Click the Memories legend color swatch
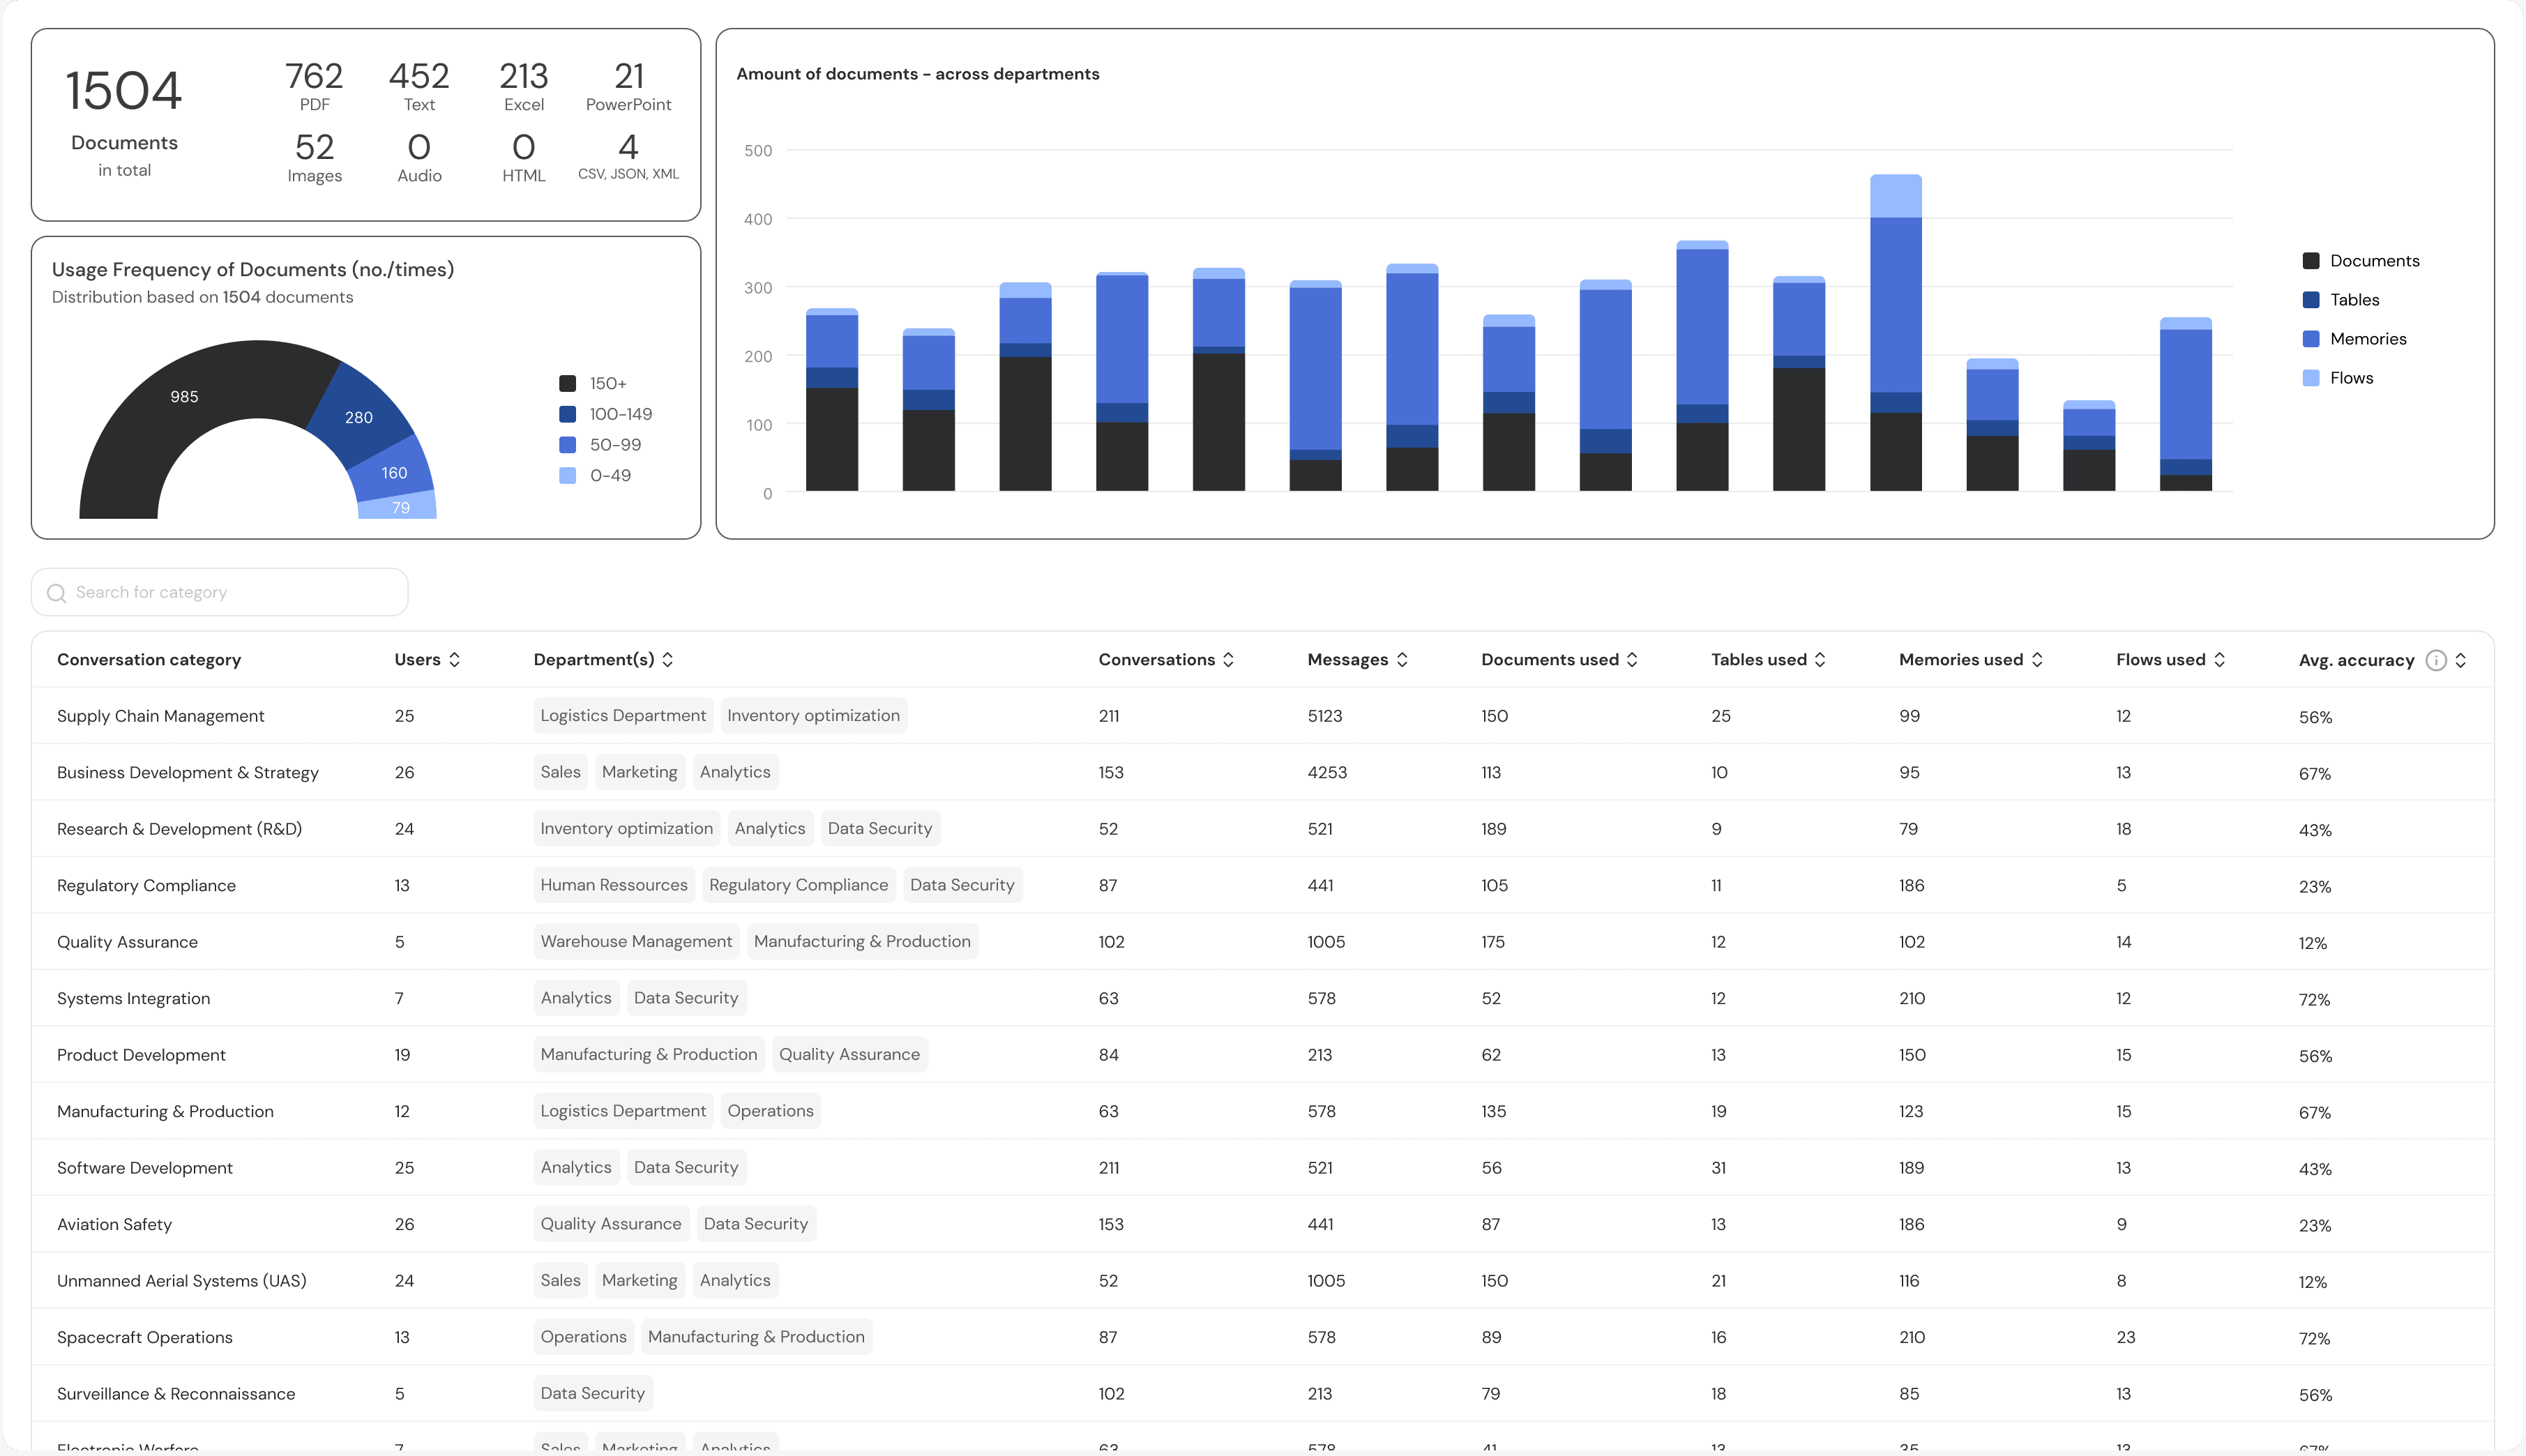The height and width of the screenshot is (1456, 2526). [2311, 339]
